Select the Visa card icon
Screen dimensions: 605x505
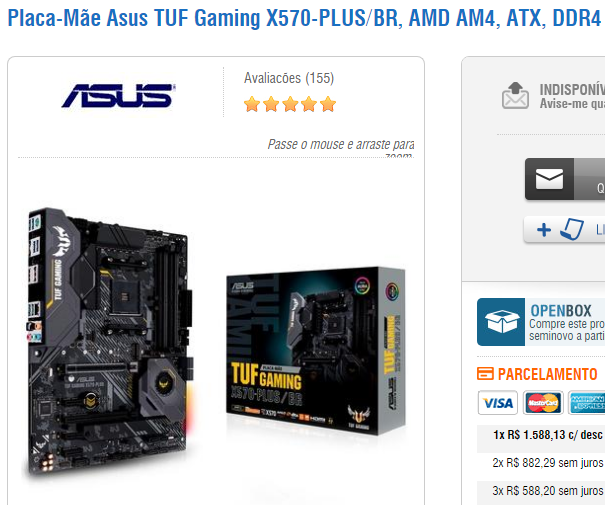498,403
